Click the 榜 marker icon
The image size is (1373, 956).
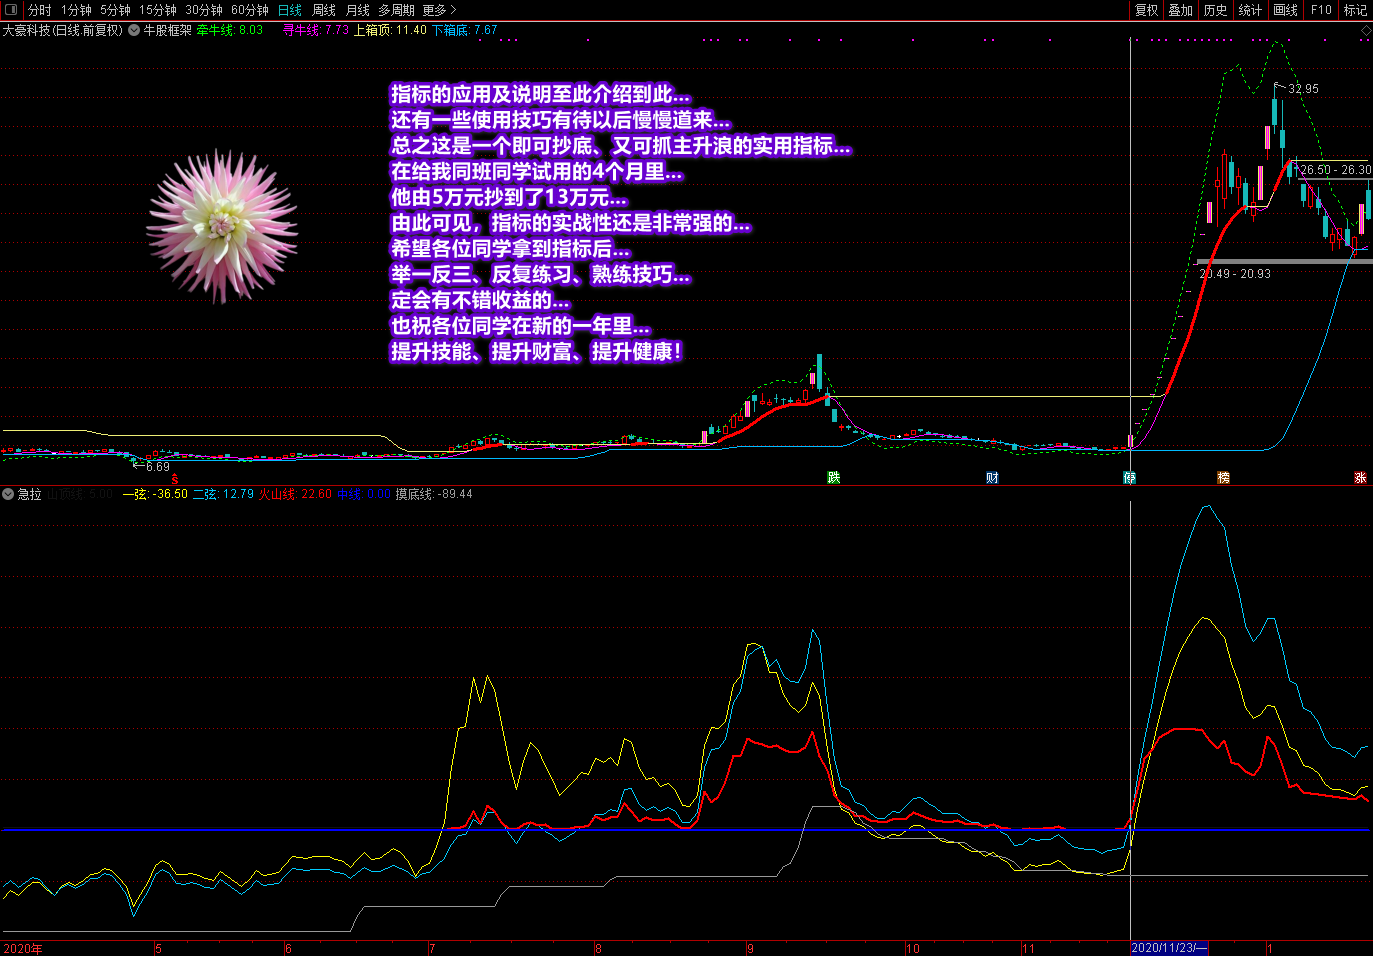pos(1223,478)
